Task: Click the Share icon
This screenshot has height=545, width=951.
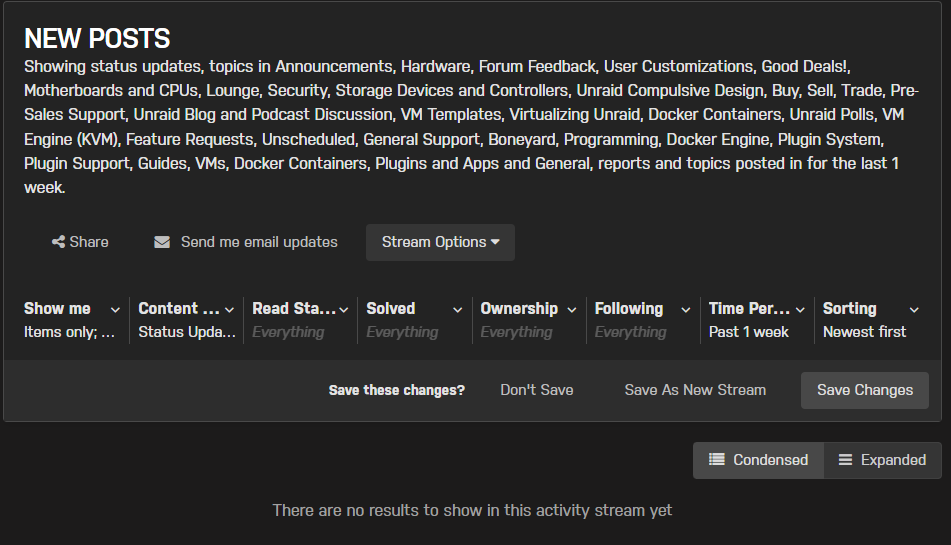Action: coord(58,242)
